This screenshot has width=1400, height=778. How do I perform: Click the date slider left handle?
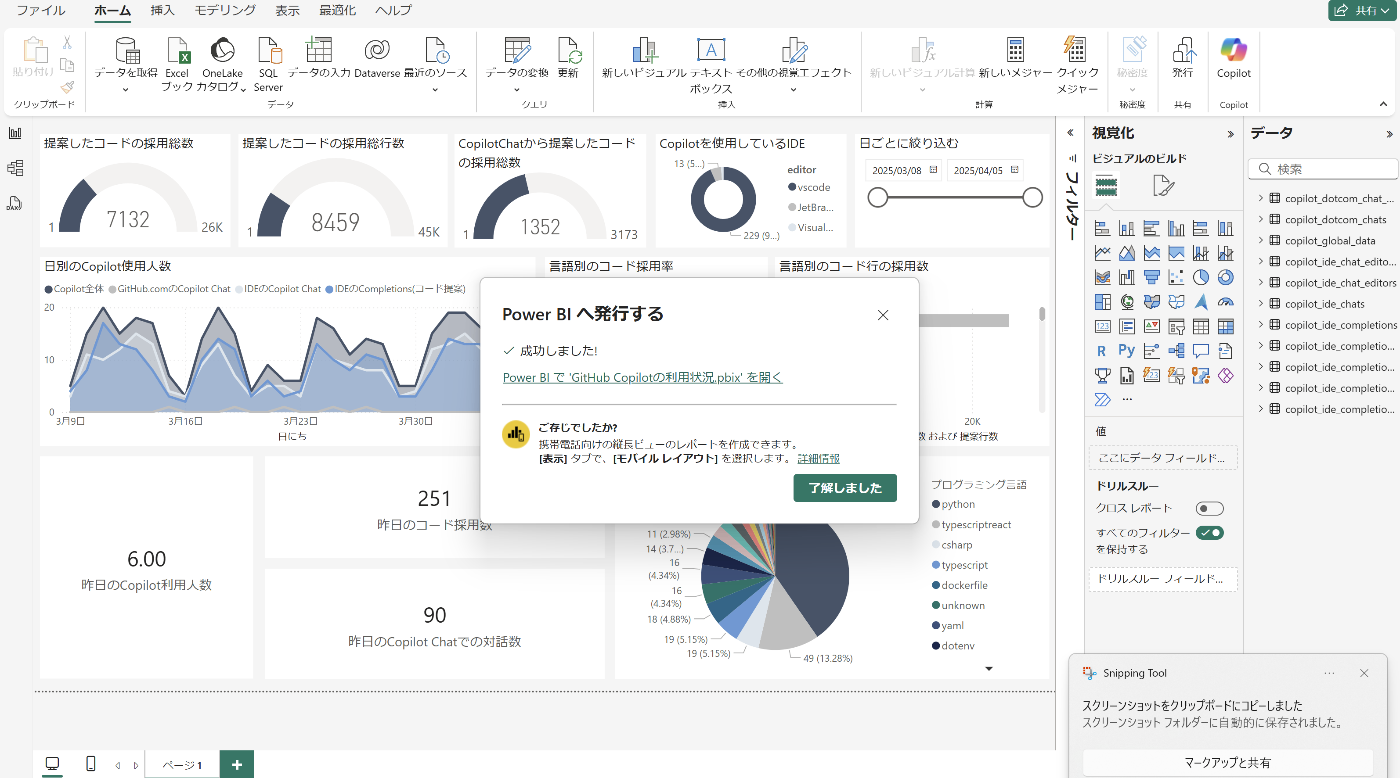pyautogui.click(x=878, y=198)
